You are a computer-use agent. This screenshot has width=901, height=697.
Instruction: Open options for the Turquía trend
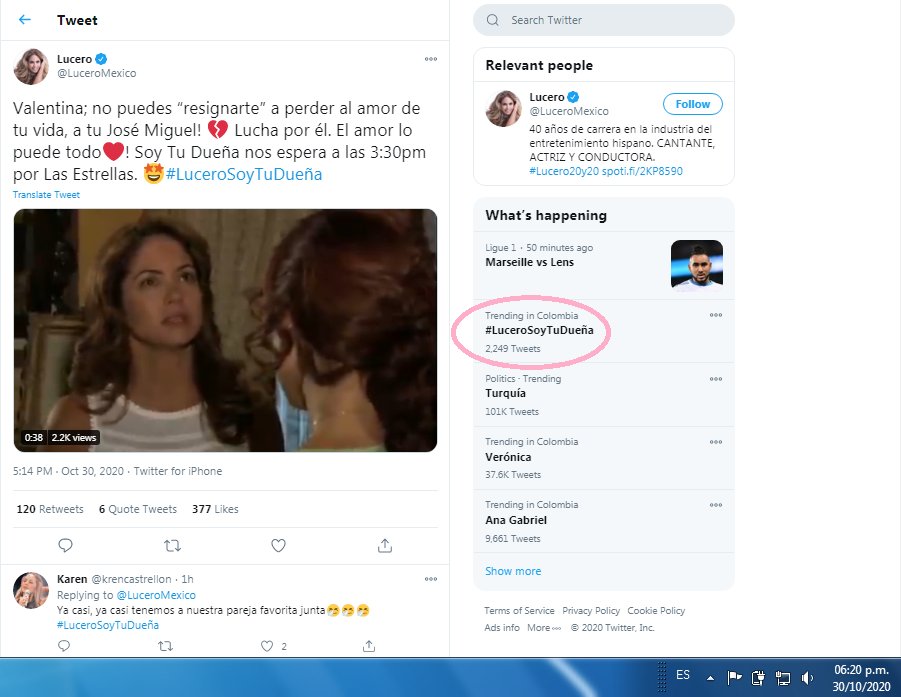[x=715, y=379]
